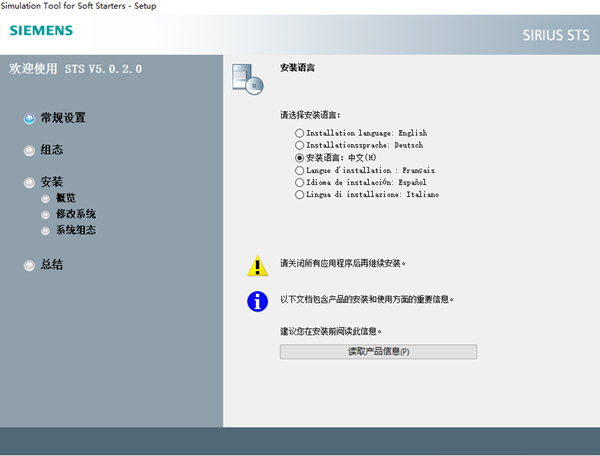600x456 pixels.
Task: Open the 修改系统 sub-step
Action: (x=68, y=214)
